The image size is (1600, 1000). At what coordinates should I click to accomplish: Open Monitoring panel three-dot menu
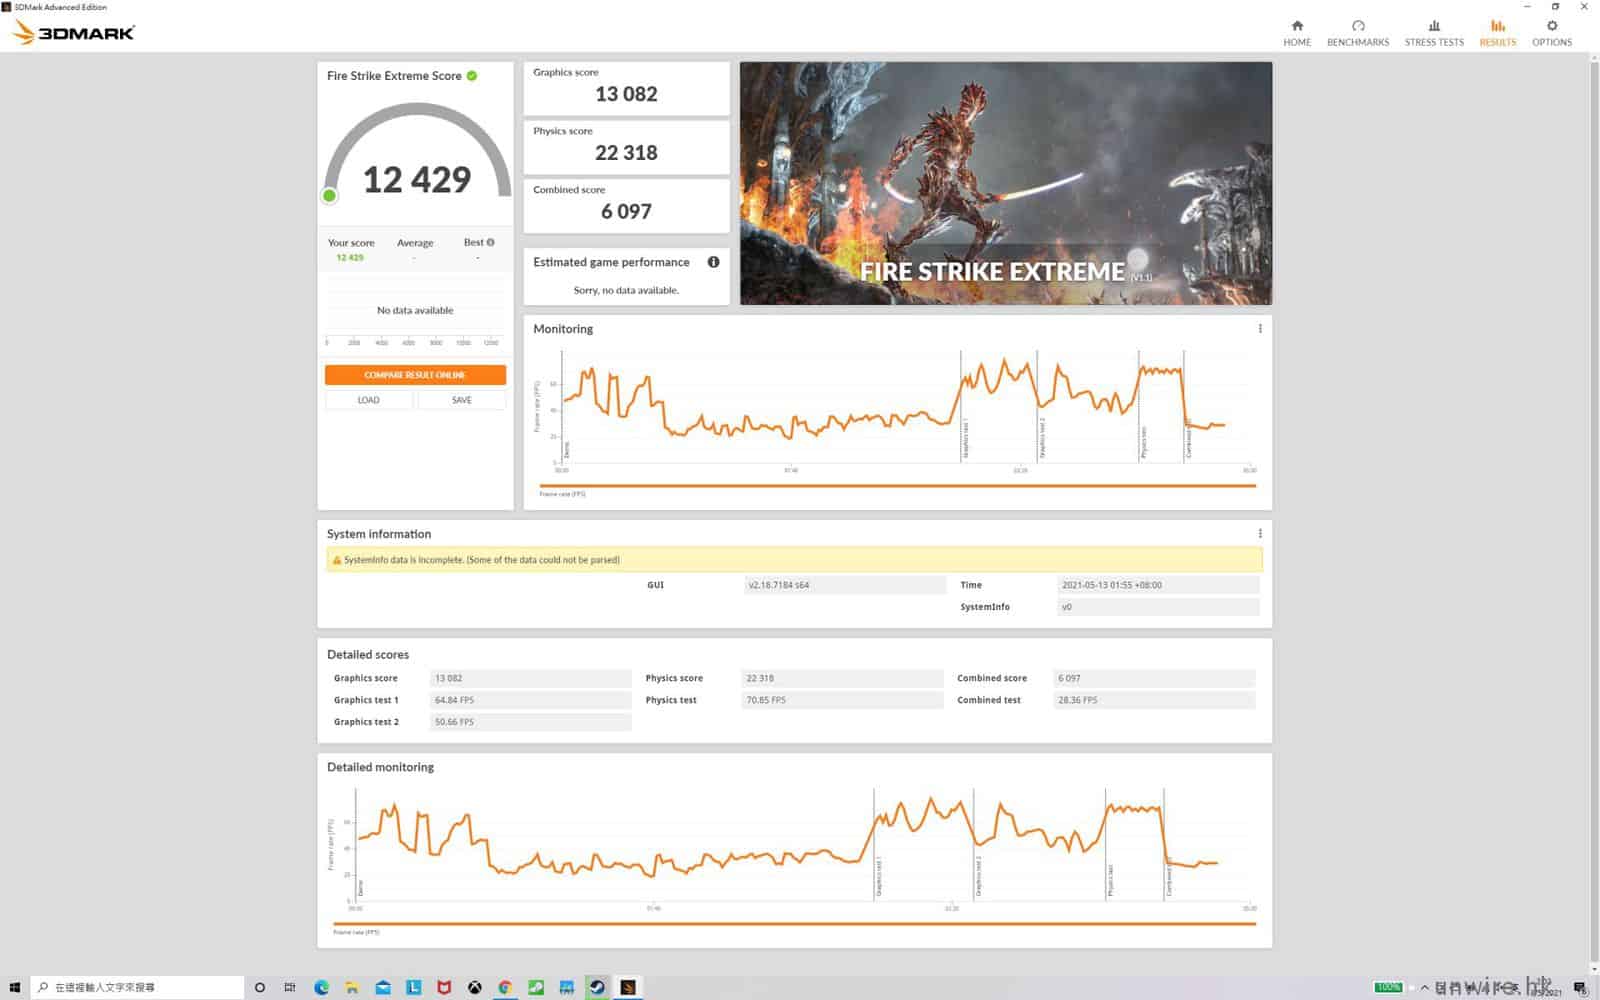[x=1259, y=329]
